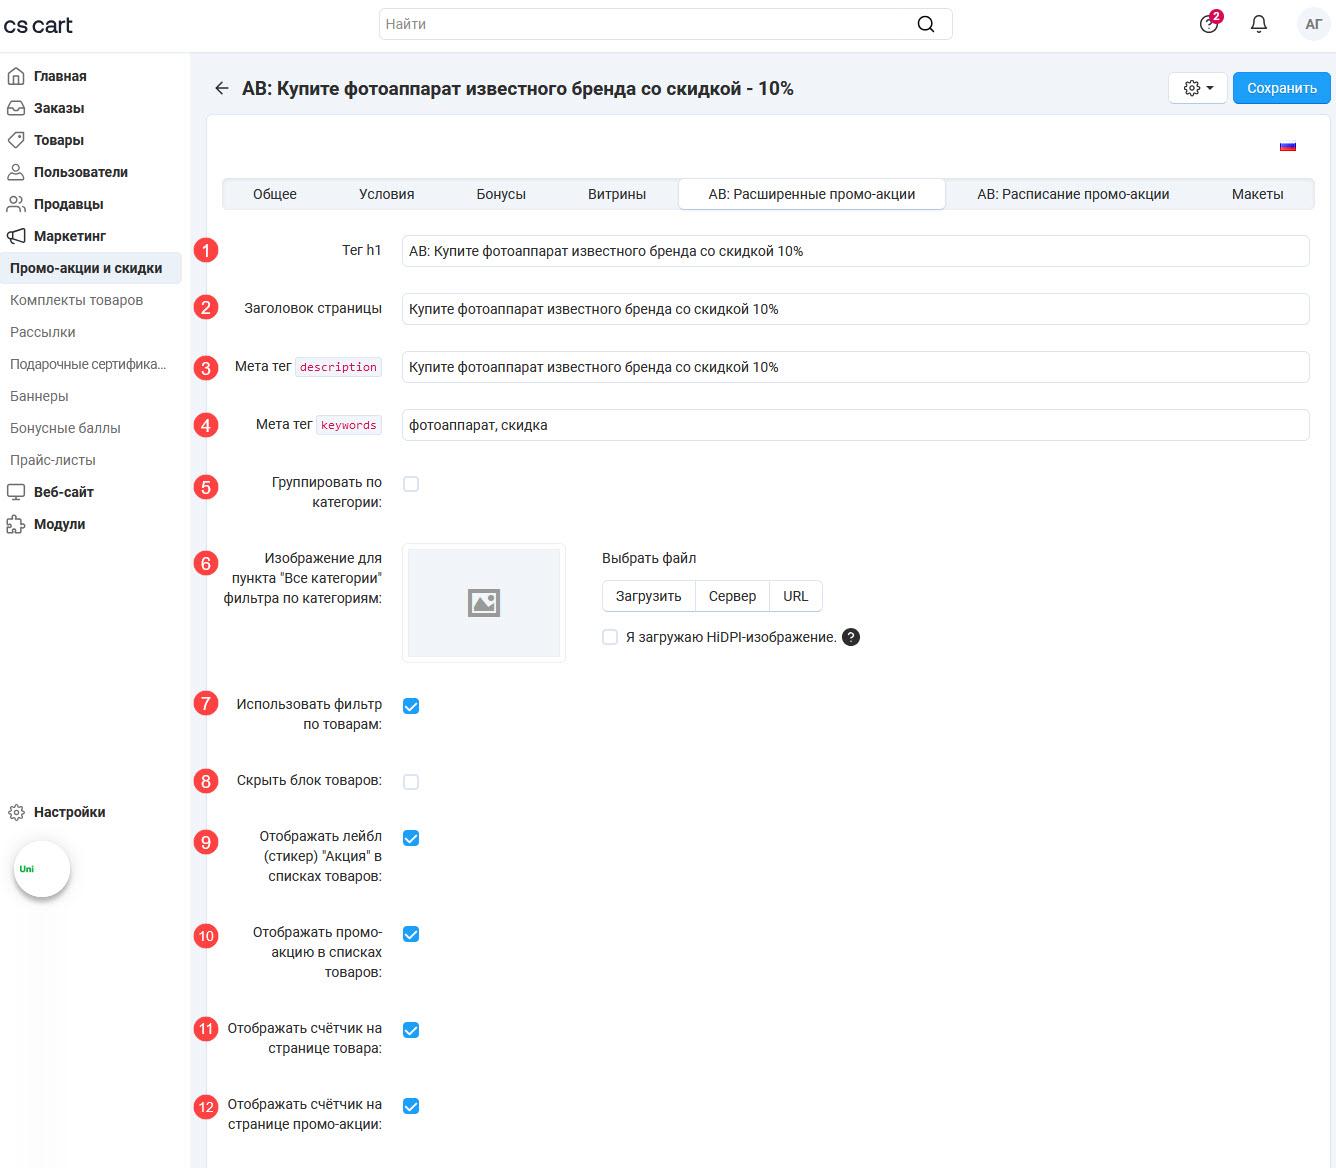1336x1168 pixels.
Task: Open the gear settings dropdown
Action: 1197,88
